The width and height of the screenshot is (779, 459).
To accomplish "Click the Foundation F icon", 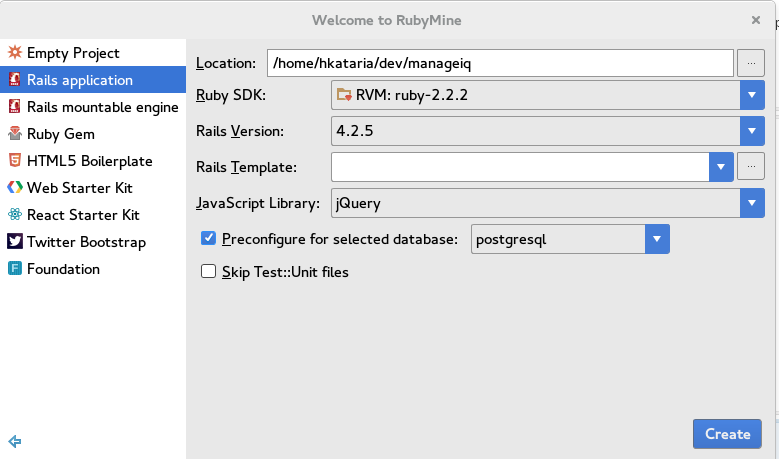I will (15, 268).
